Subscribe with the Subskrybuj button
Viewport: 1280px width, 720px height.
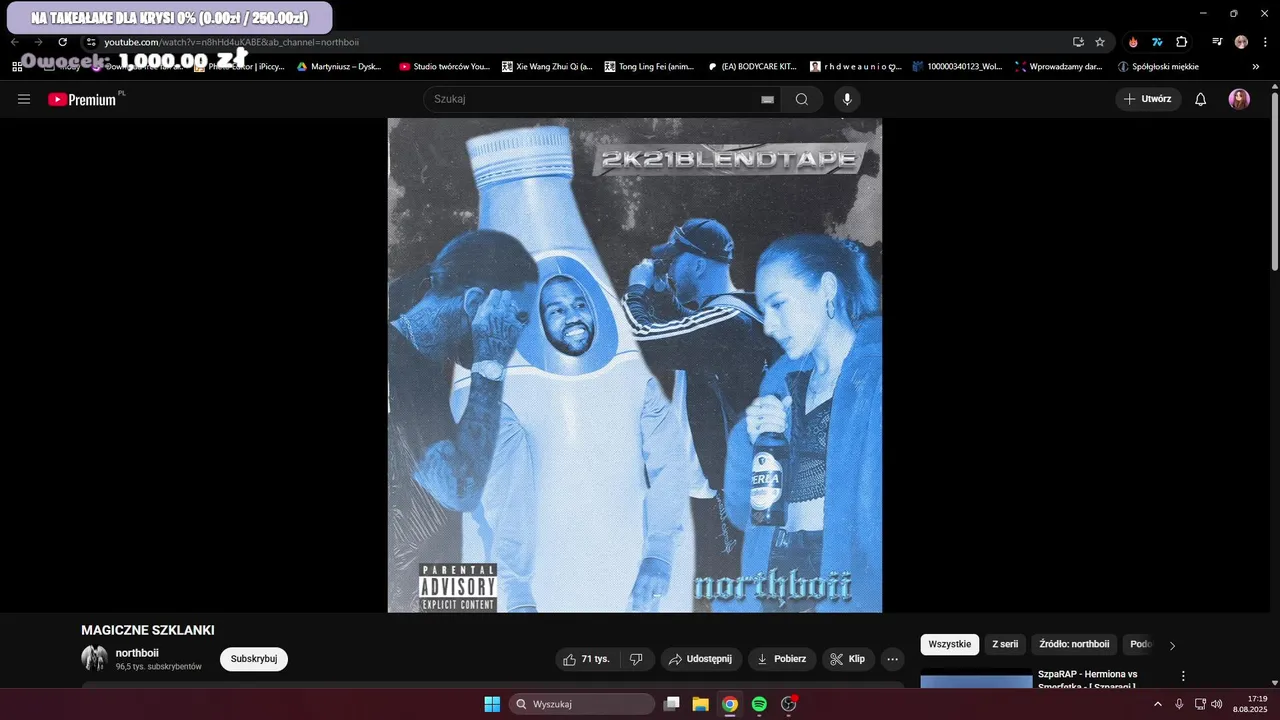254,659
